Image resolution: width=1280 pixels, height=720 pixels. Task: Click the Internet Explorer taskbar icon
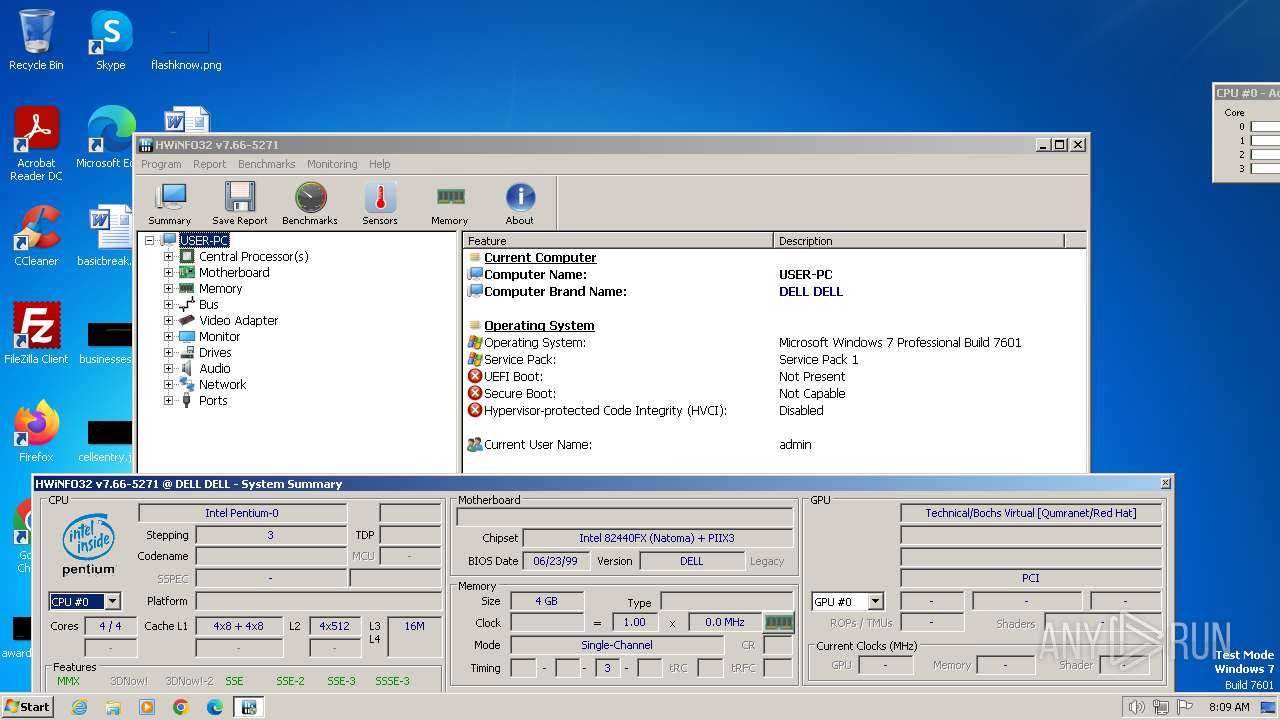click(x=80, y=707)
